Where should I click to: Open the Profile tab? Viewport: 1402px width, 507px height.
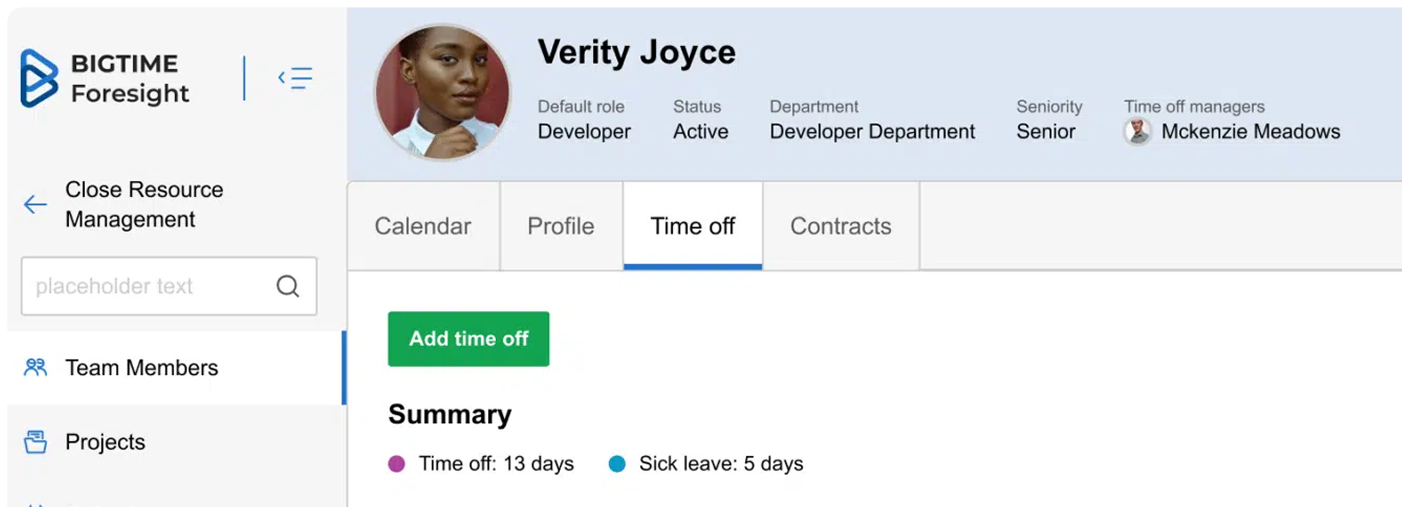(561, 226)
